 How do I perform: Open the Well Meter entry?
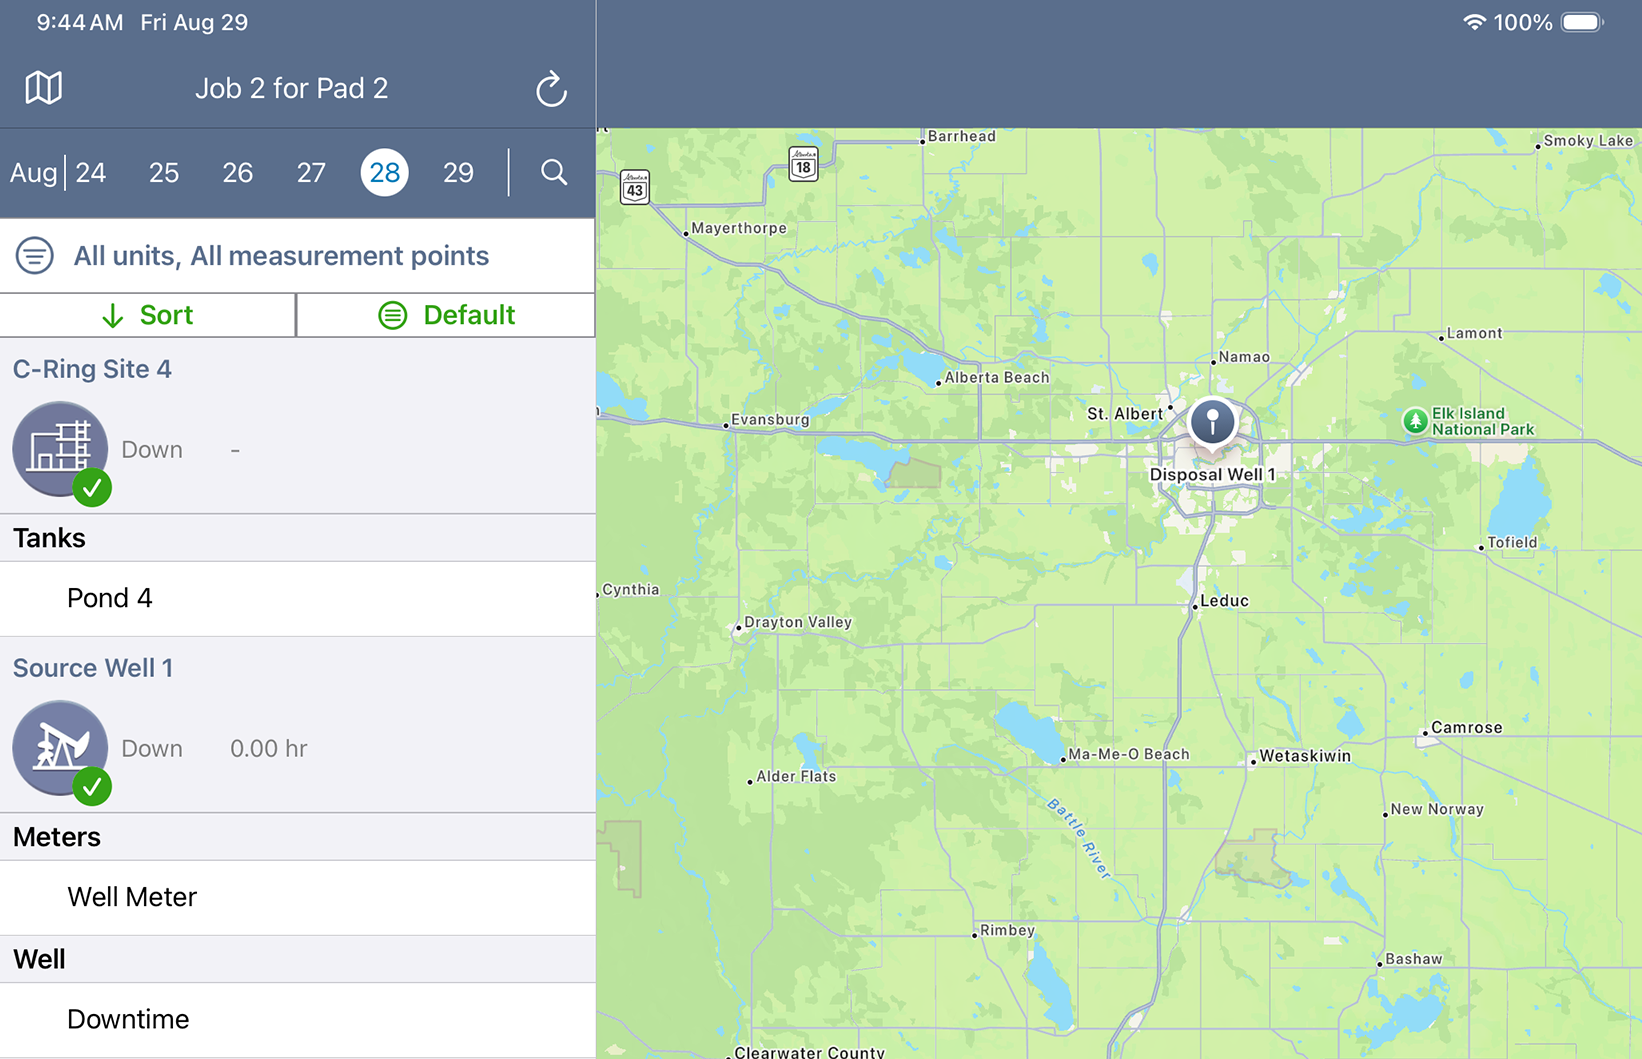pyautogui.click(x=132, y=897)
